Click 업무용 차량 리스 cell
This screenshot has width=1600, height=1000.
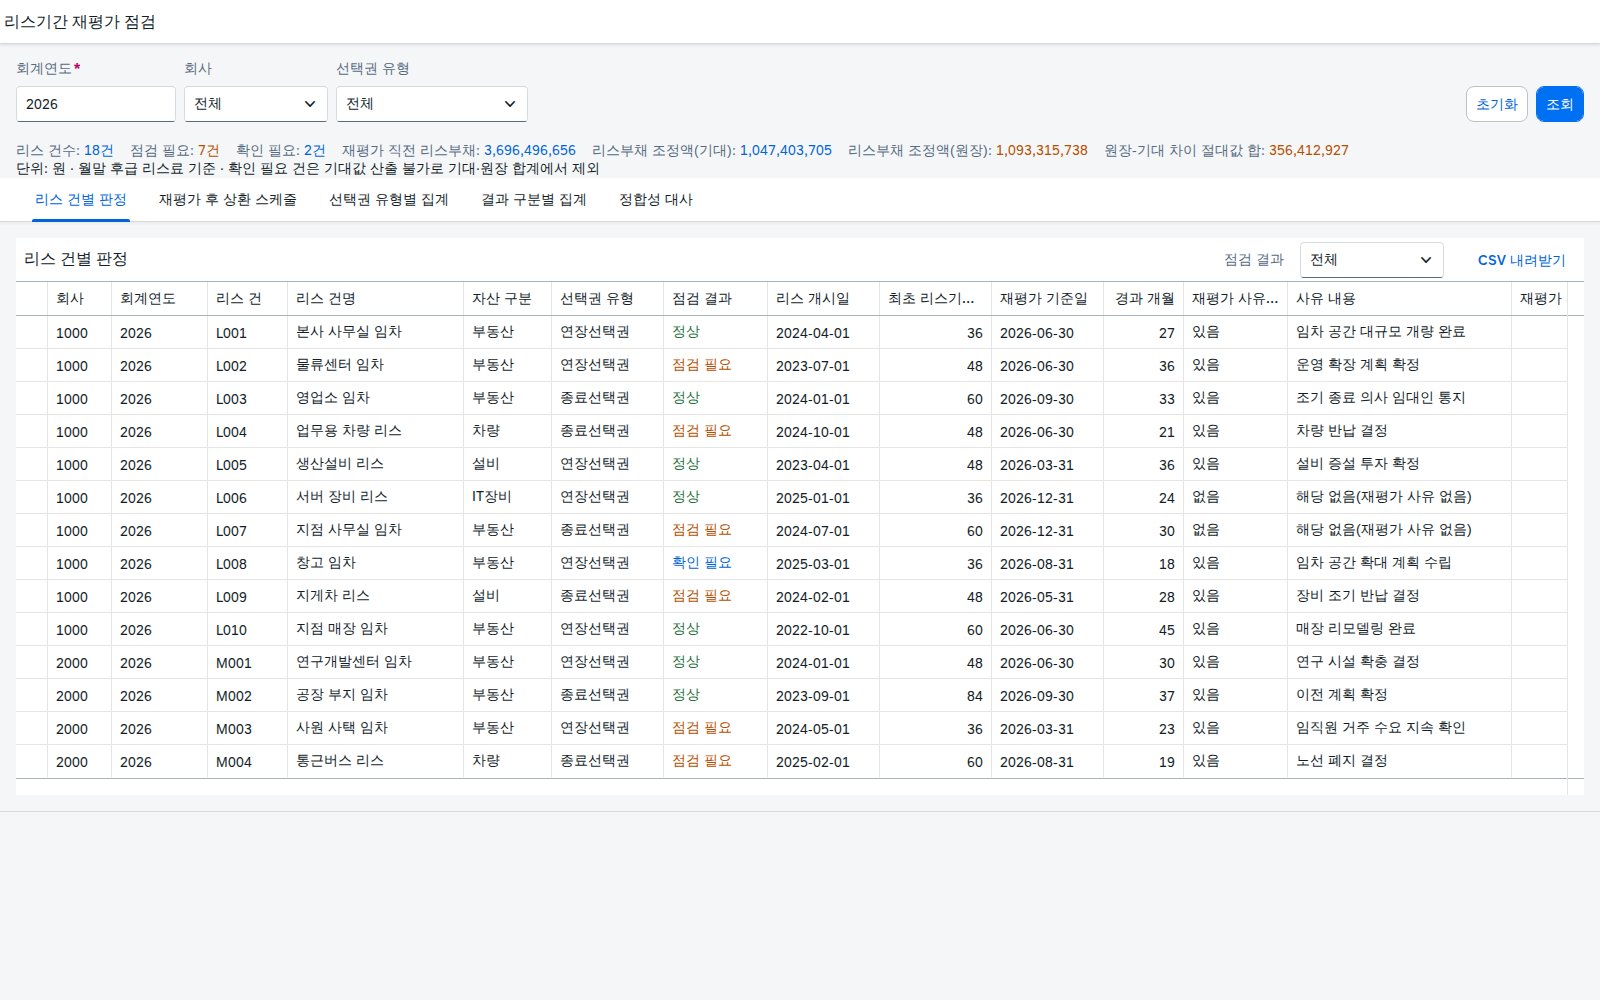coord(375,431)
